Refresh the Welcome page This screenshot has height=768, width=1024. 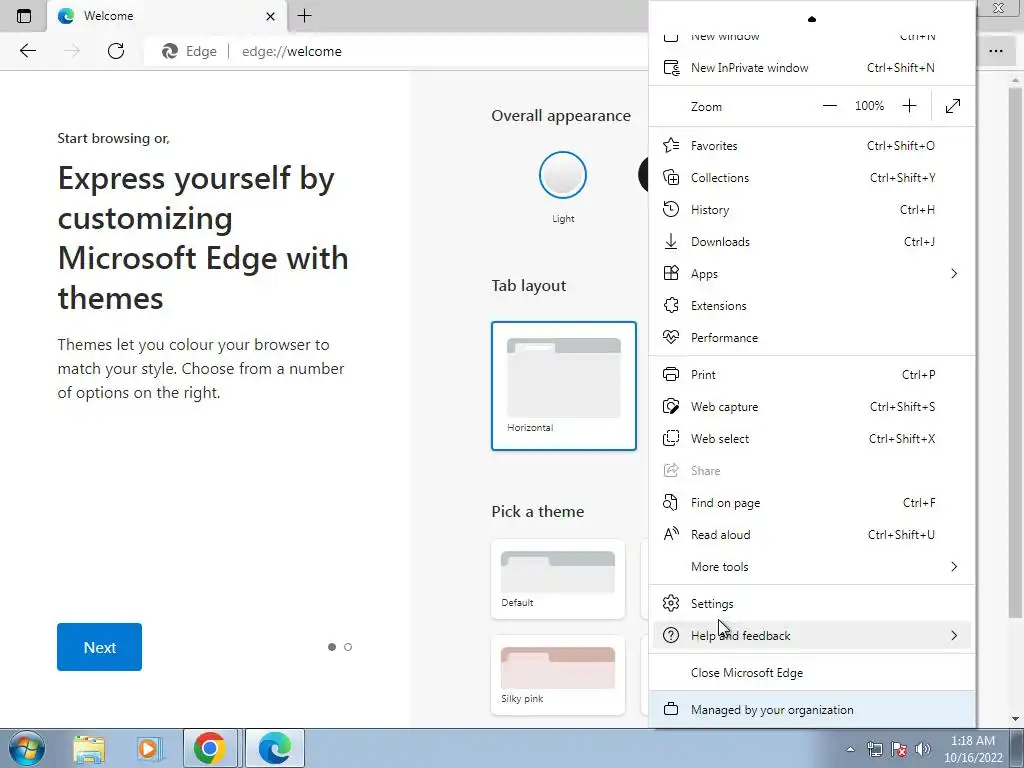pos(116,51)
